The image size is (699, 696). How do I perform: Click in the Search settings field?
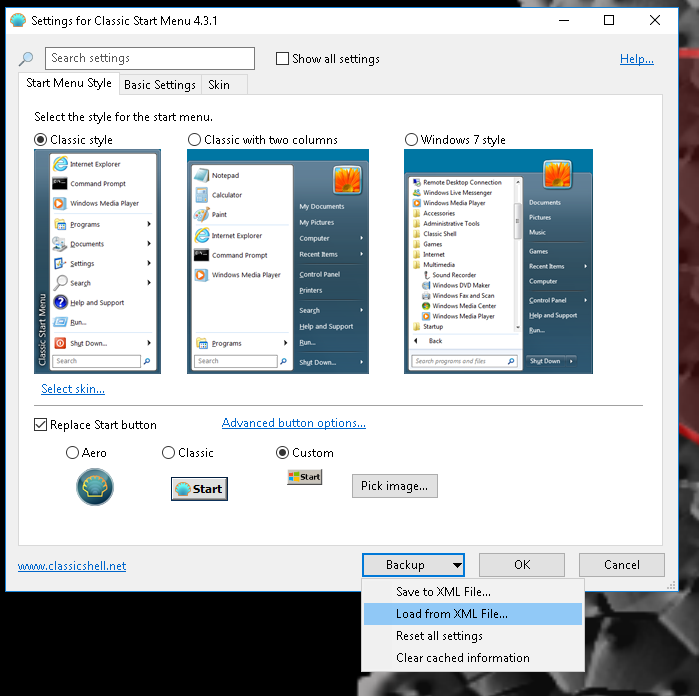click(150, 58)
